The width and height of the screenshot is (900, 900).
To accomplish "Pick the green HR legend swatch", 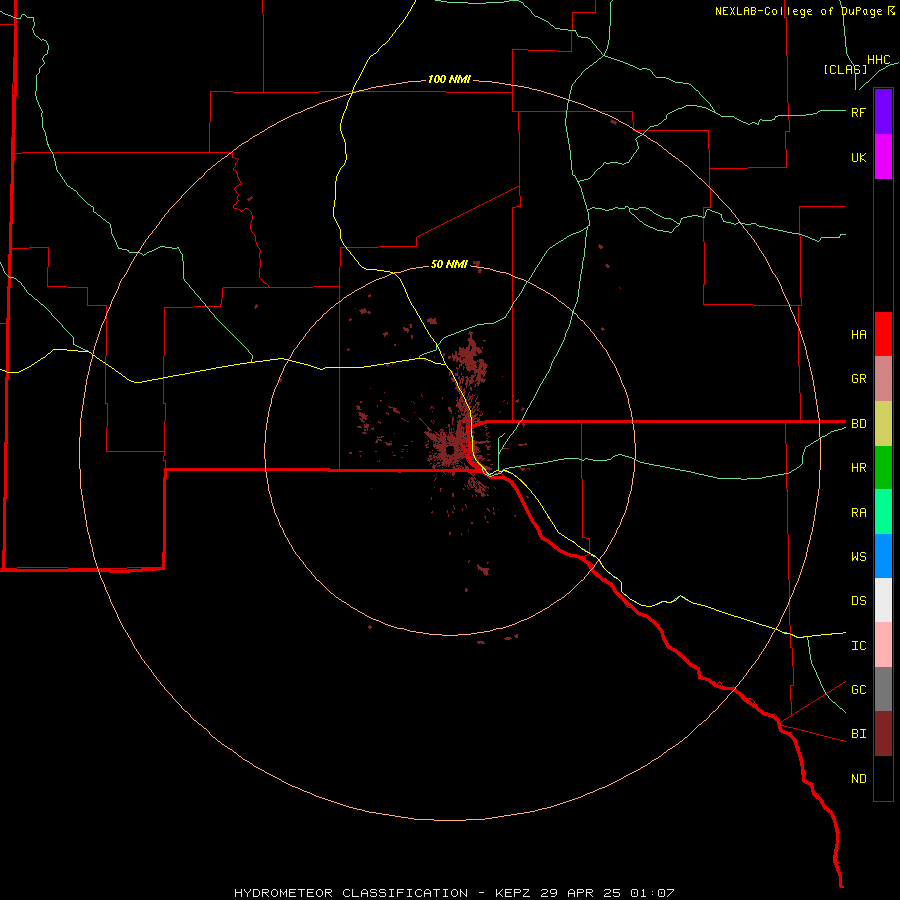I will coord(883,467).
